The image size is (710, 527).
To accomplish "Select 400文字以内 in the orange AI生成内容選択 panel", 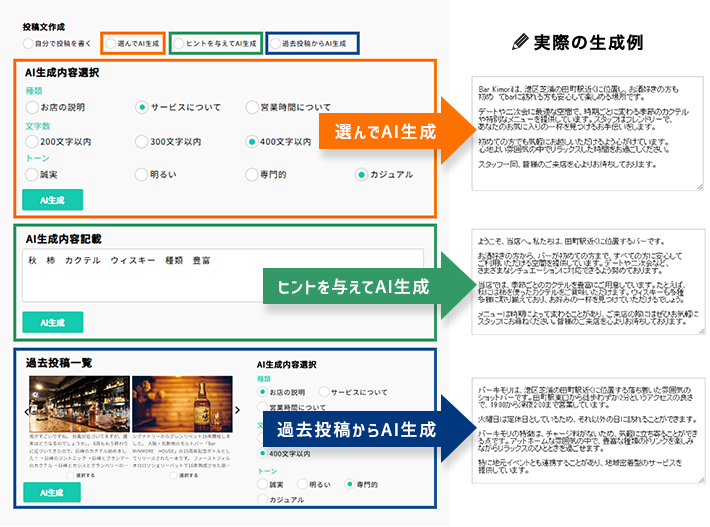I will tap(252, 142).
